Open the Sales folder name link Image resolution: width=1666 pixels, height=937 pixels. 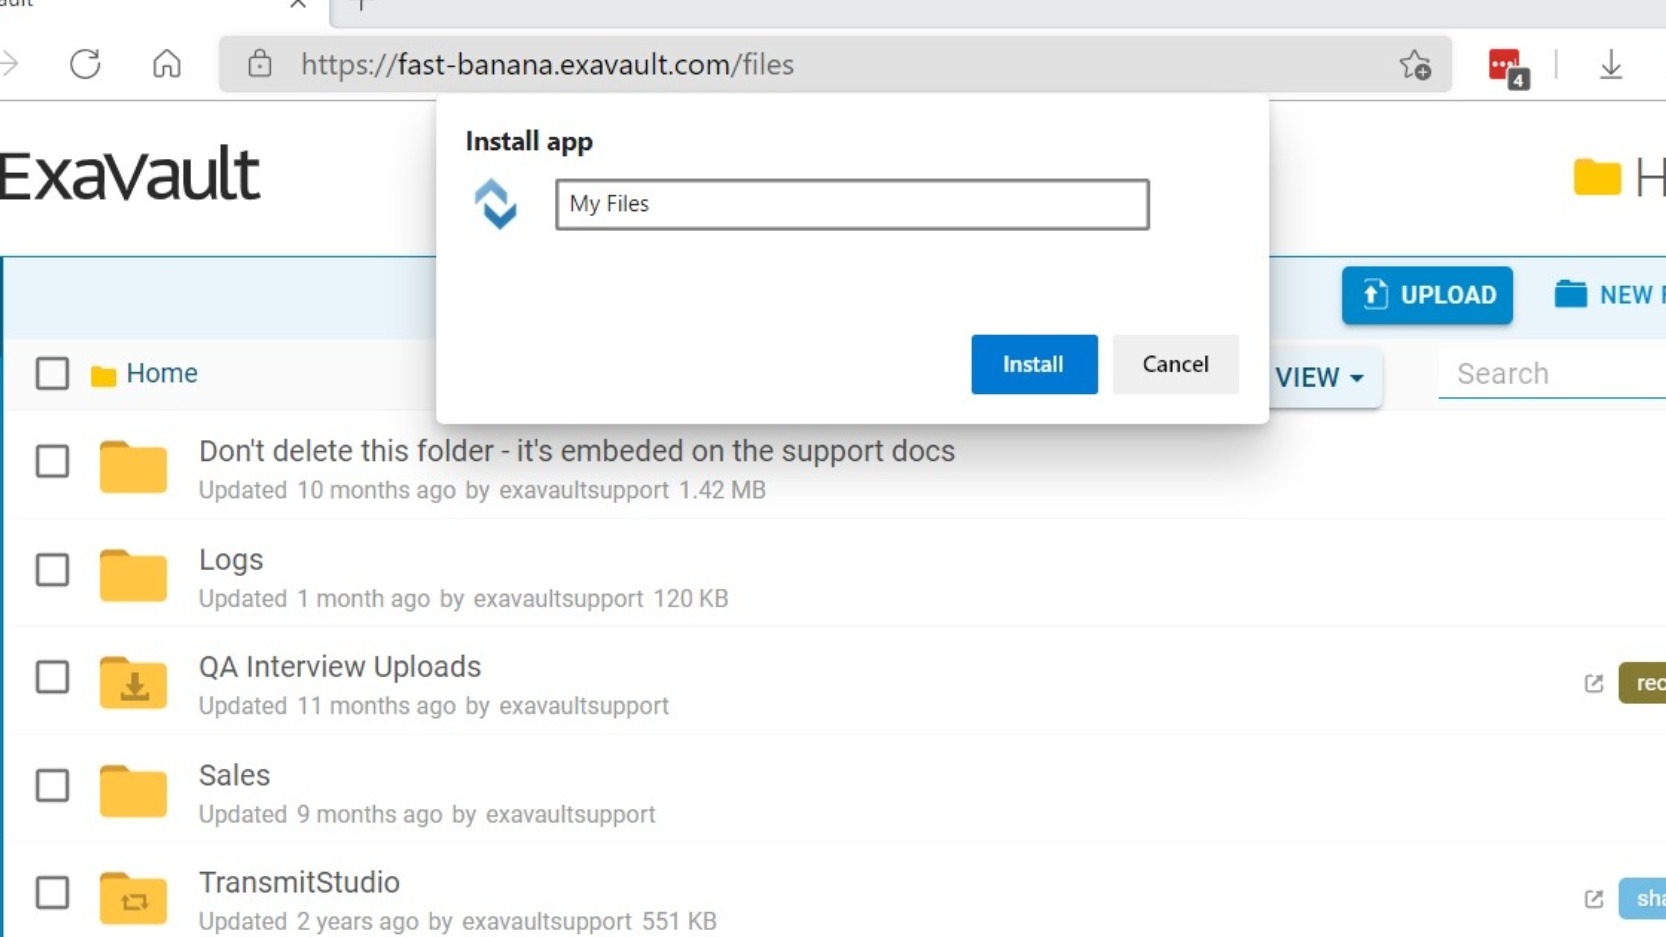(x=234, y=775)
